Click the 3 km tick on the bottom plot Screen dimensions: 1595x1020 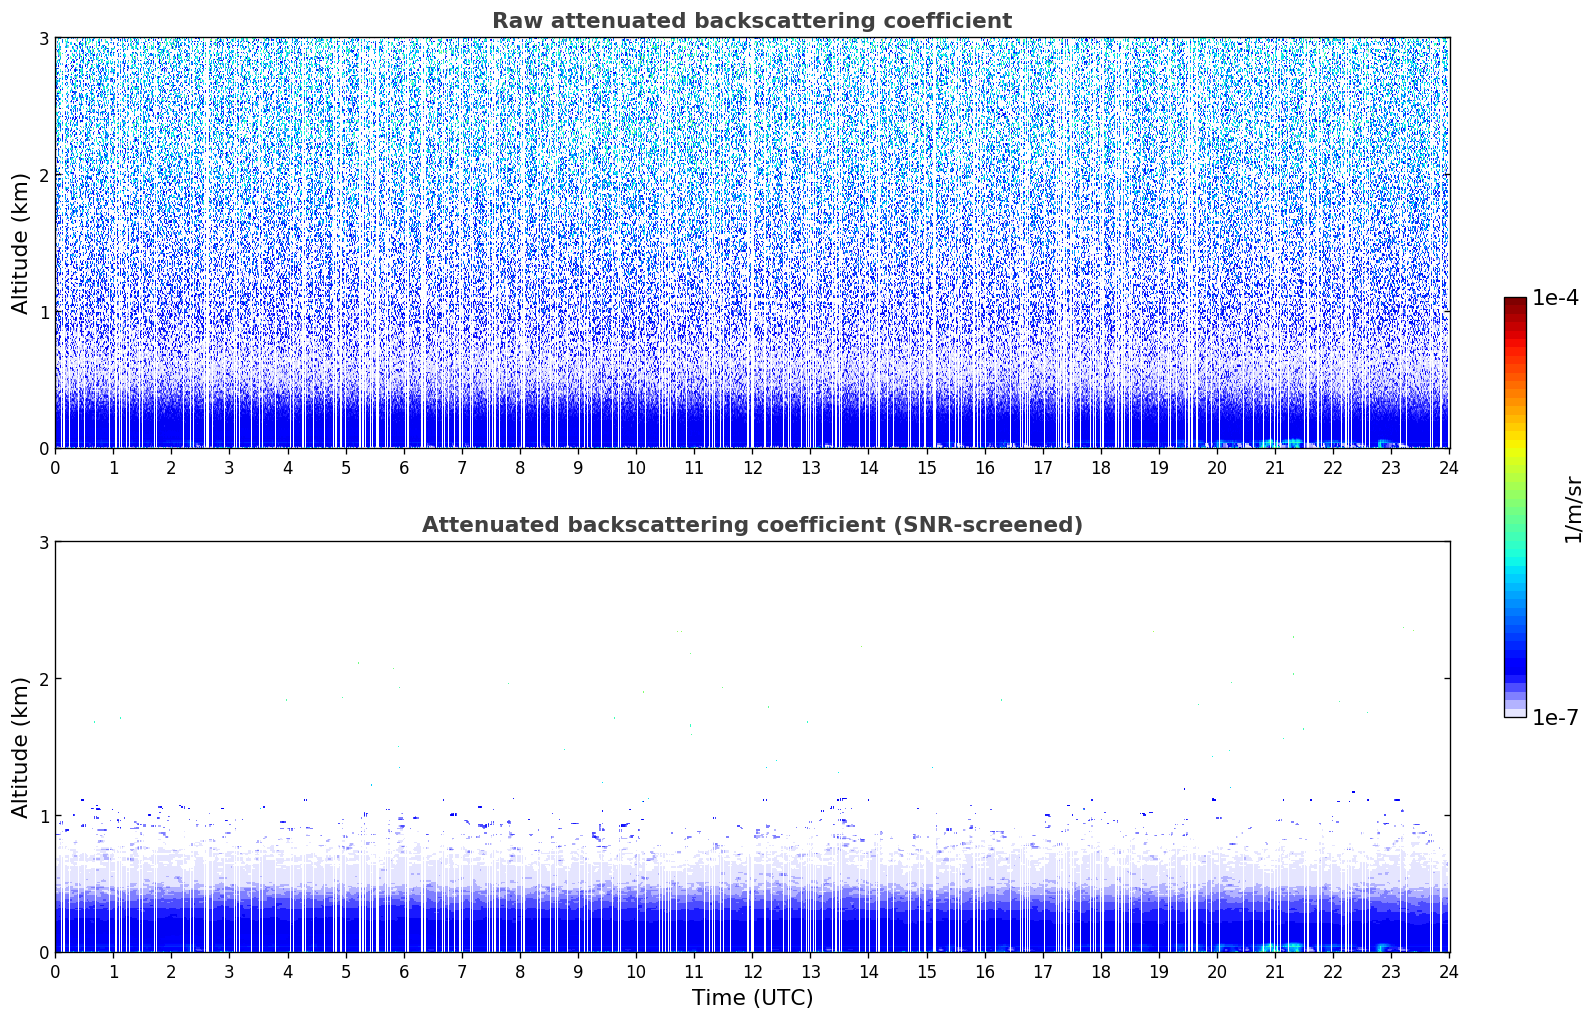(x=42, y=542)
